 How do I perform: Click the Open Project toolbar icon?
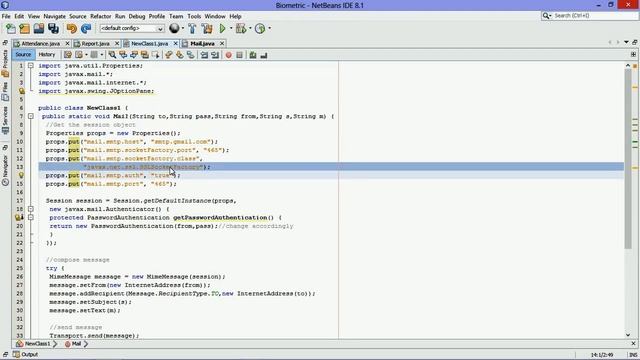point(39,29)
